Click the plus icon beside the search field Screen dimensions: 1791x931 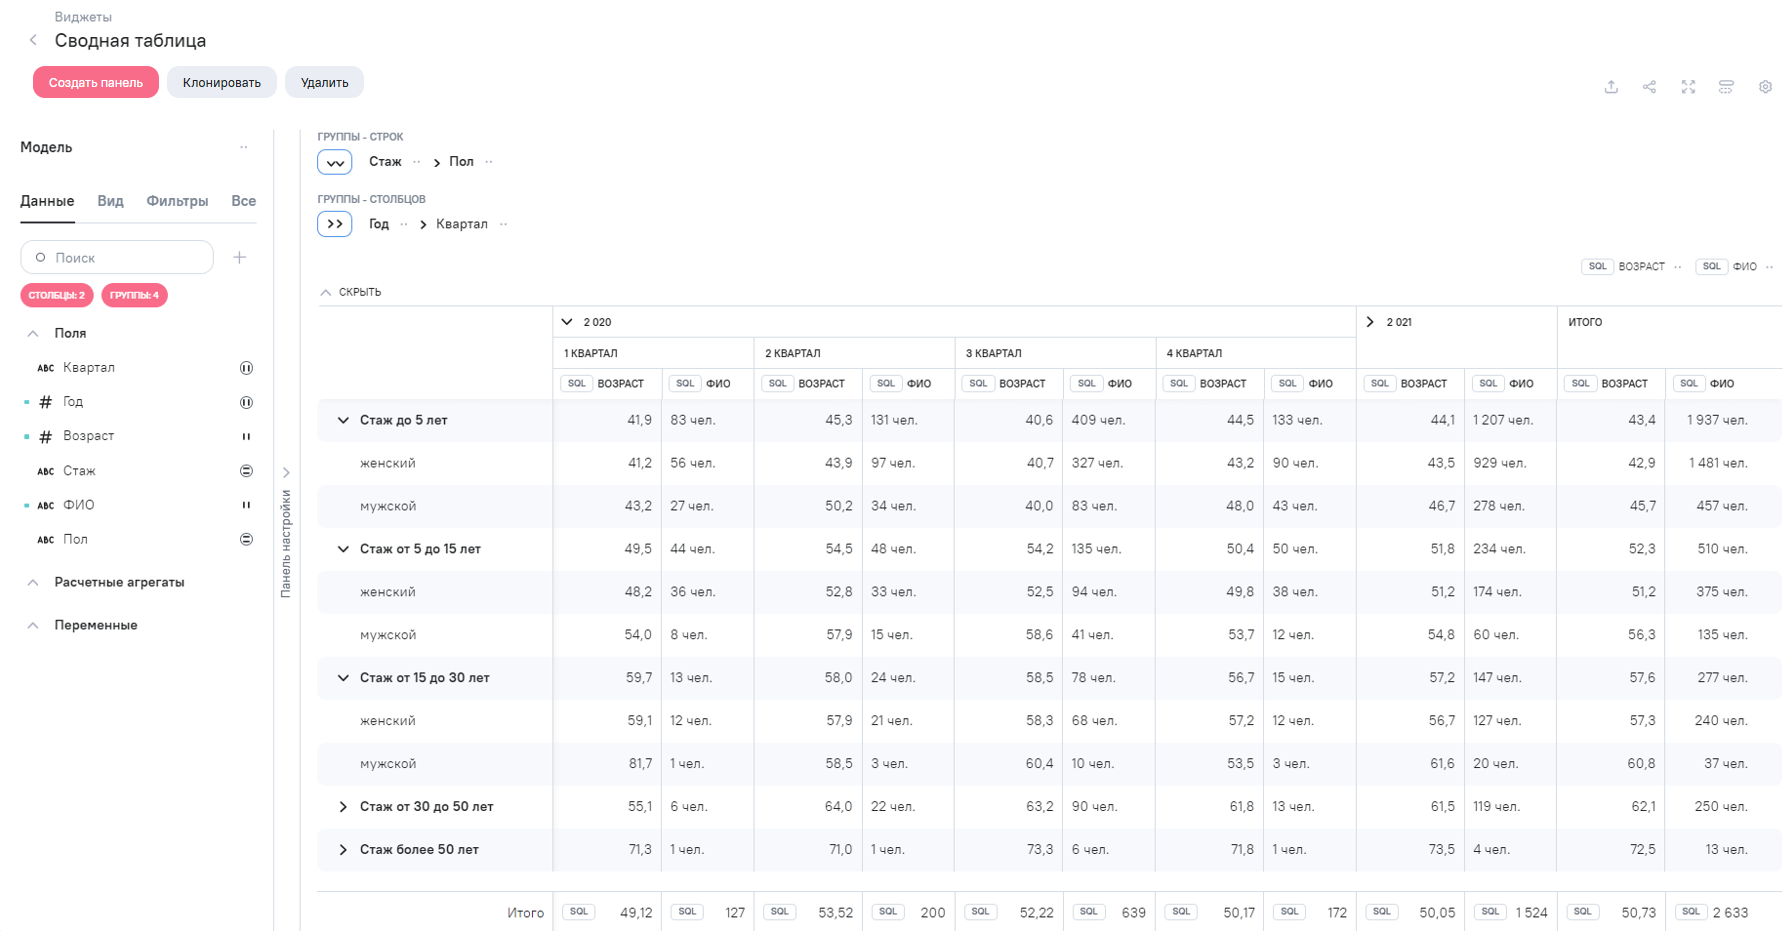click(x=240, y=258)
